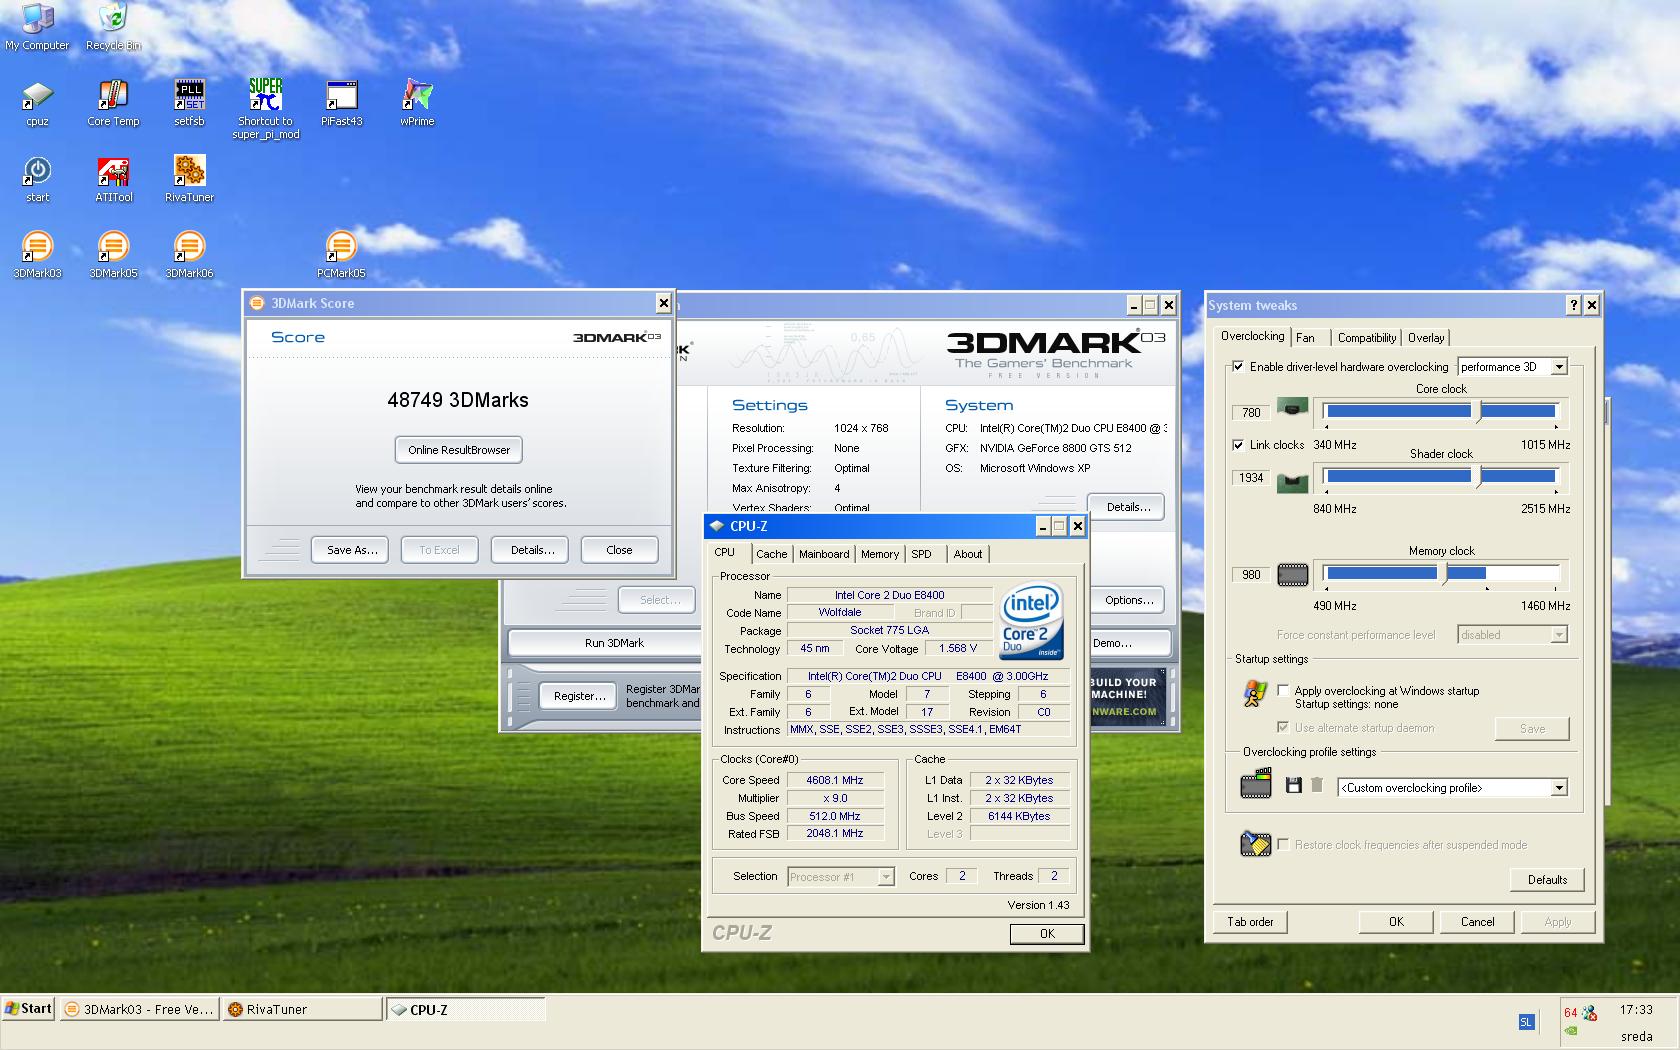Open the Recycle Bin icon
Screen dimensions: 1680x1050
pyautogui.click(x=113, y=28)
